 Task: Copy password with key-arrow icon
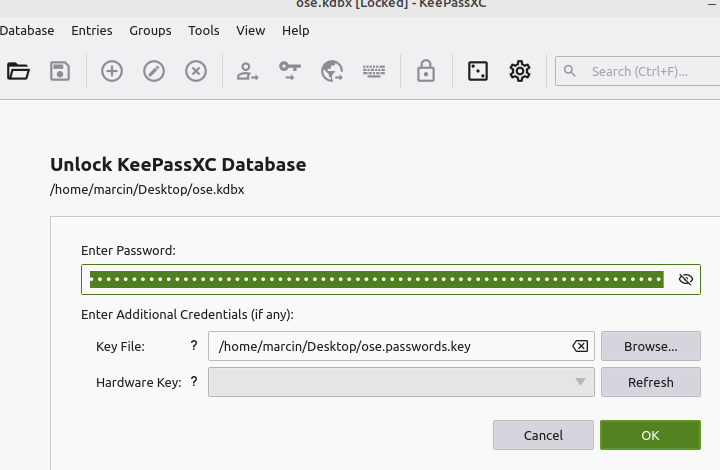coord(290,71)
